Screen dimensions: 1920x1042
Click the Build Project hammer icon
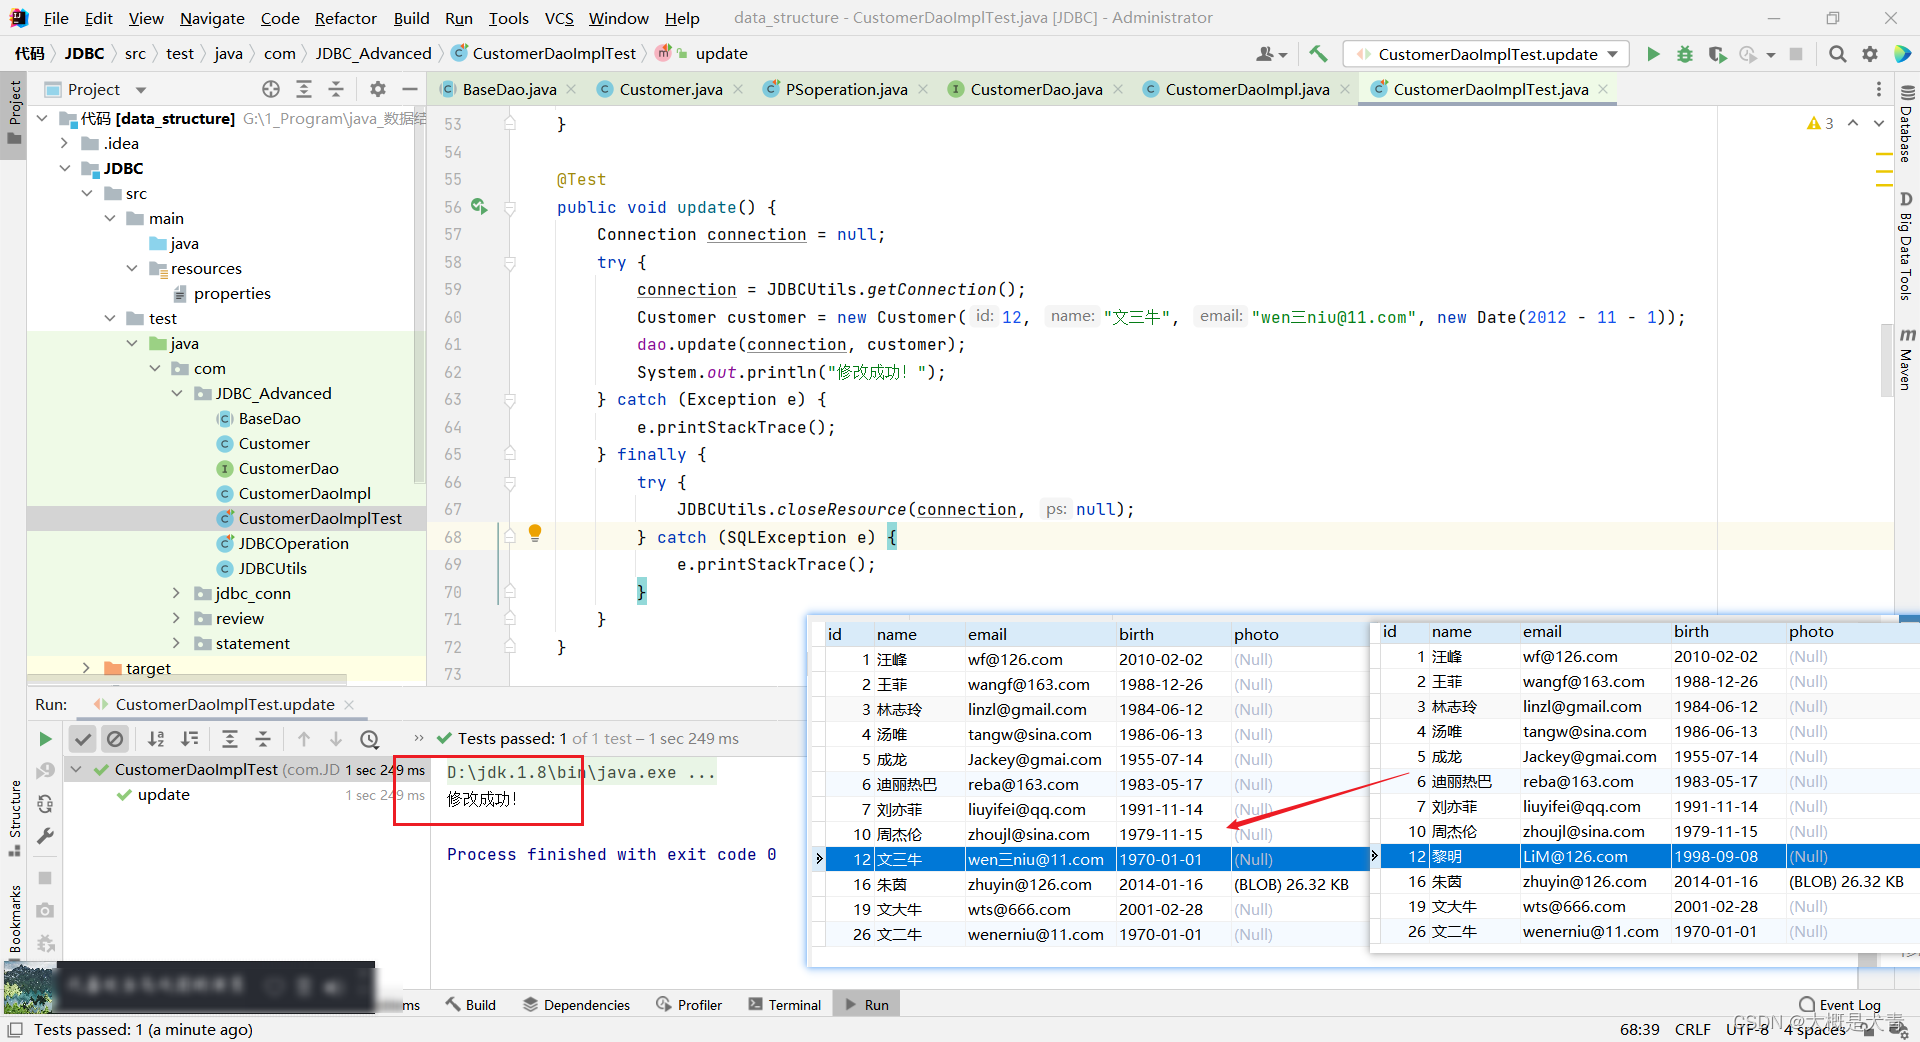[x=1318, y=54]
